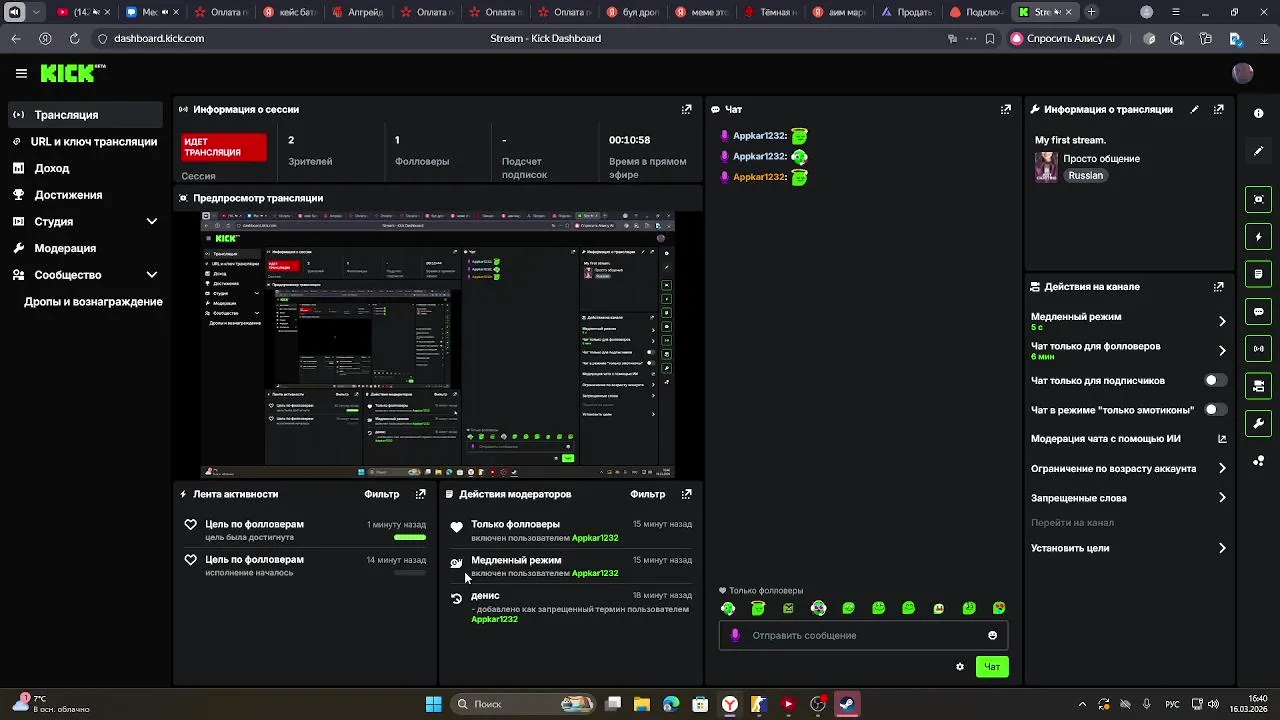The height and width of the screenshot is (720, 1280).
Task: Open Дропы и вознаграждения page
Action: (93, 301)
